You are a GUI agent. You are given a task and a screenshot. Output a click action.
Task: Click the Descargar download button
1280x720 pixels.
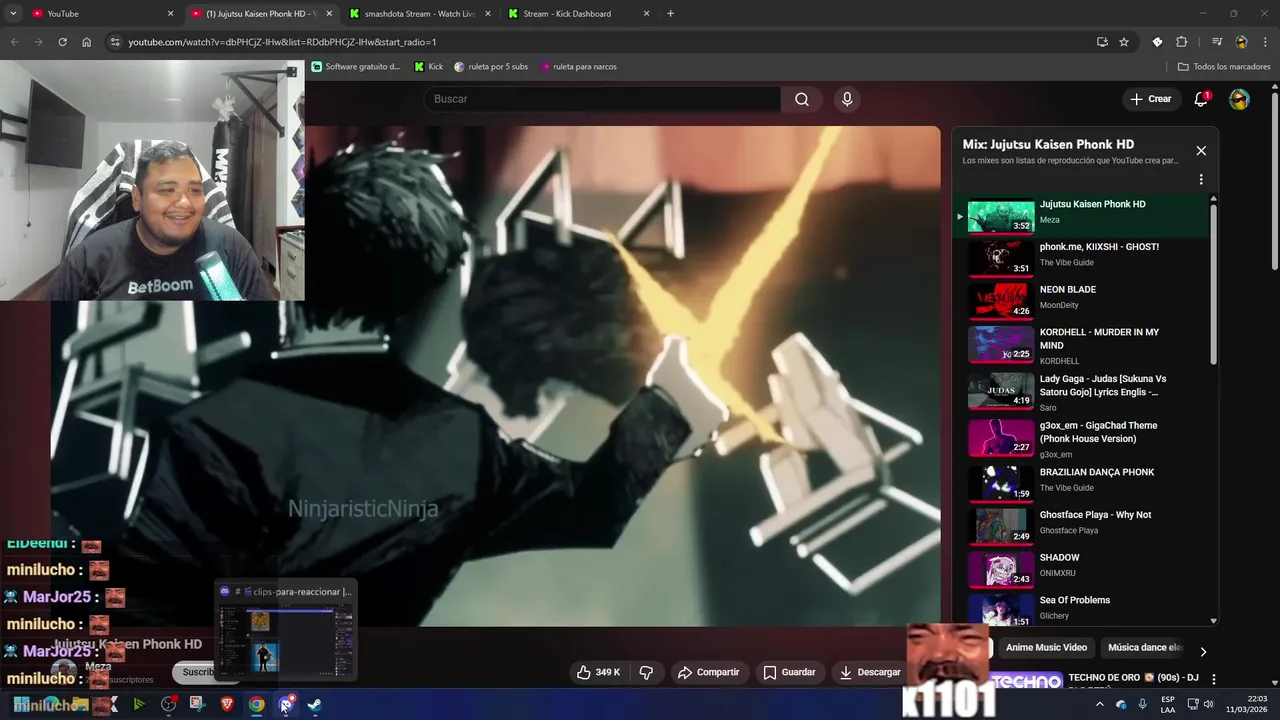[x=868, y=672]
